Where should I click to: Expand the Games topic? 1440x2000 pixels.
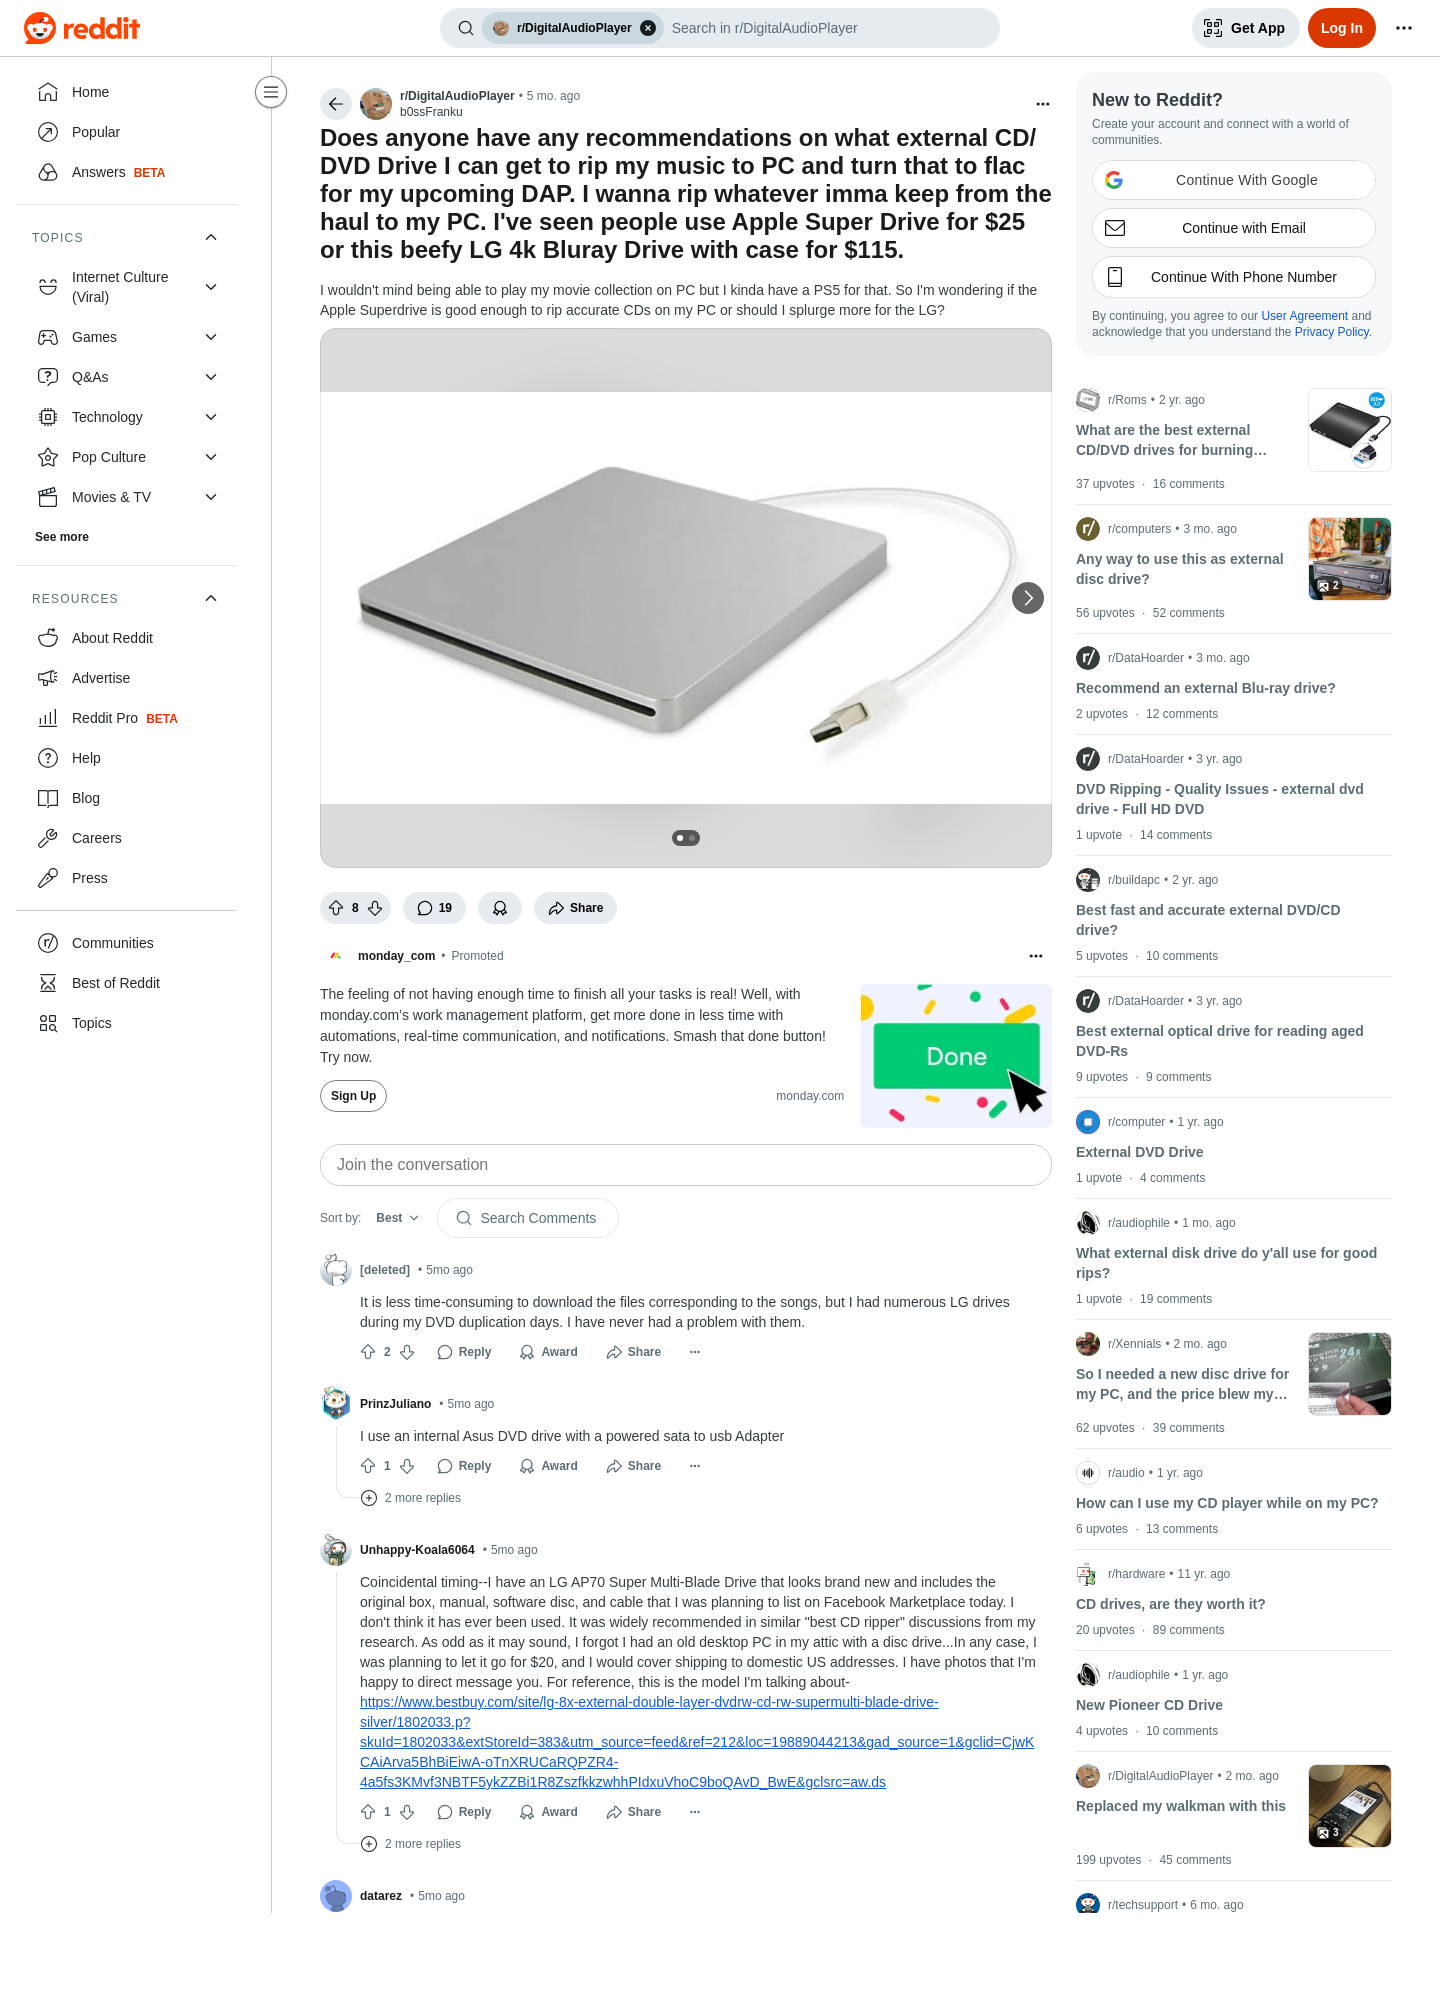coord(211,337)
